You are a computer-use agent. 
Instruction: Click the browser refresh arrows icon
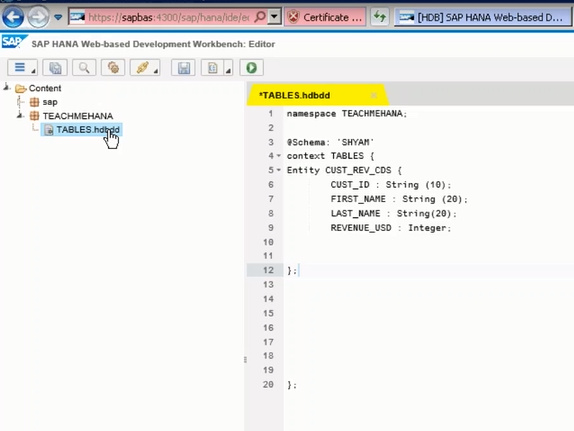point(380,17)
